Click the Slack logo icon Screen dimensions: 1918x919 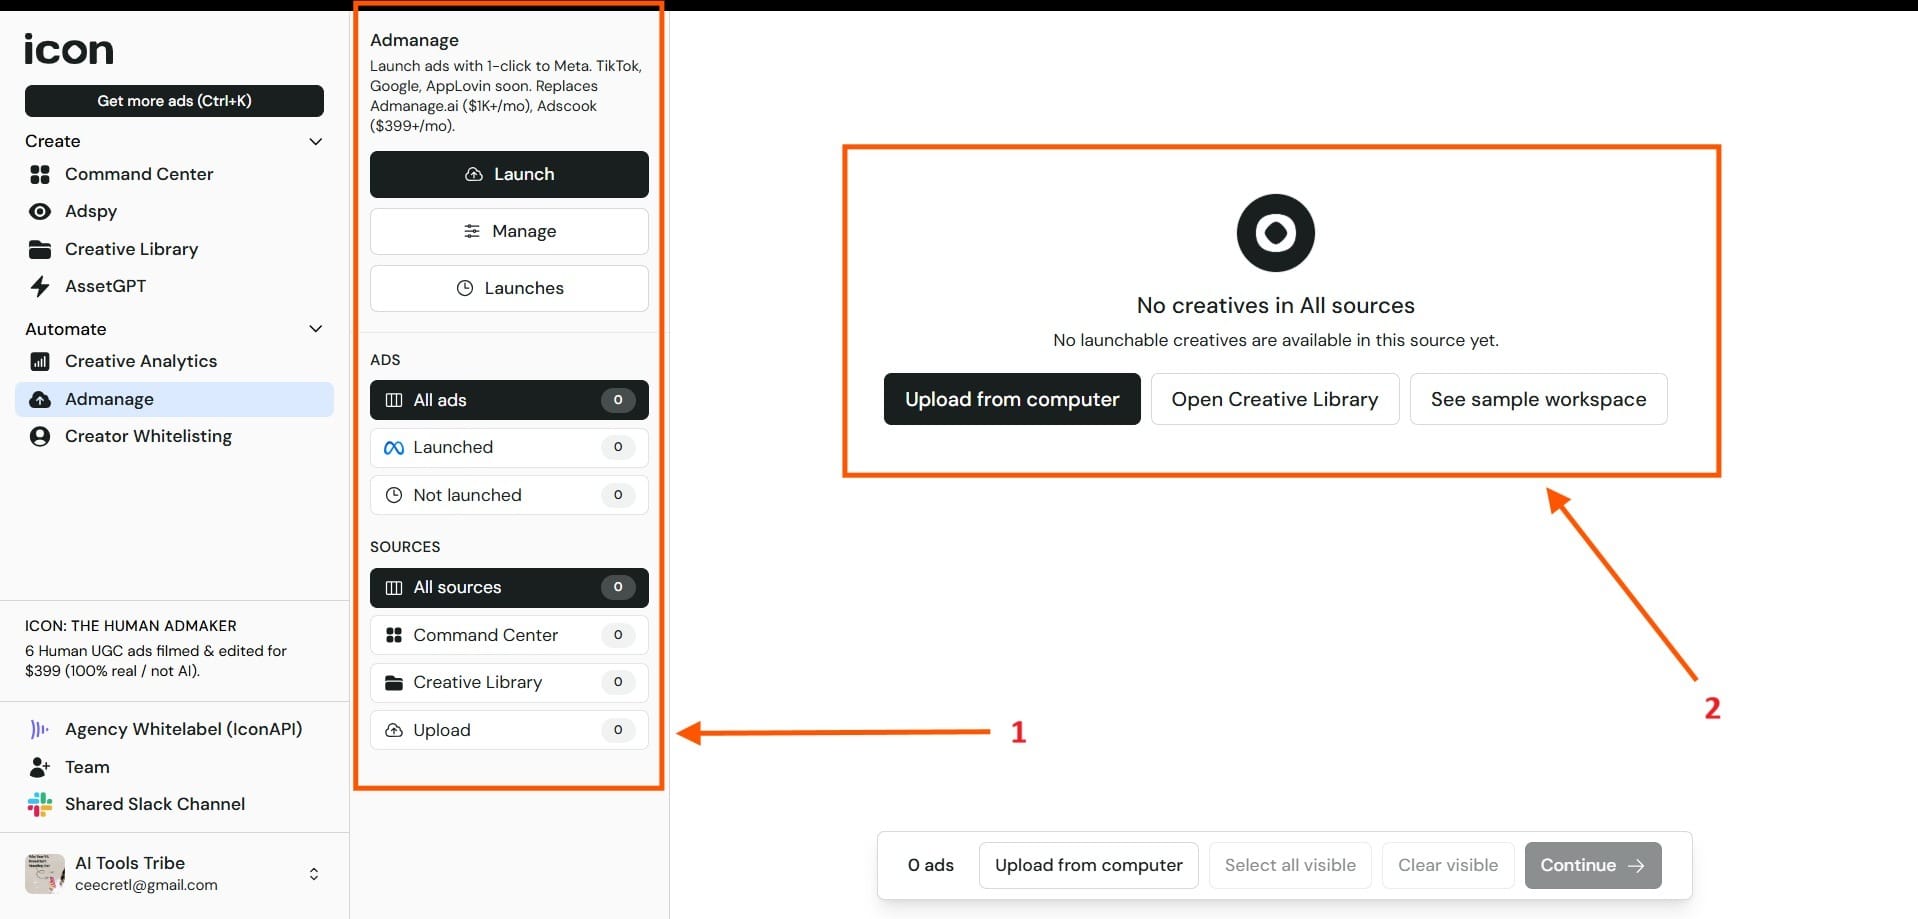click(x=40, y=804)
